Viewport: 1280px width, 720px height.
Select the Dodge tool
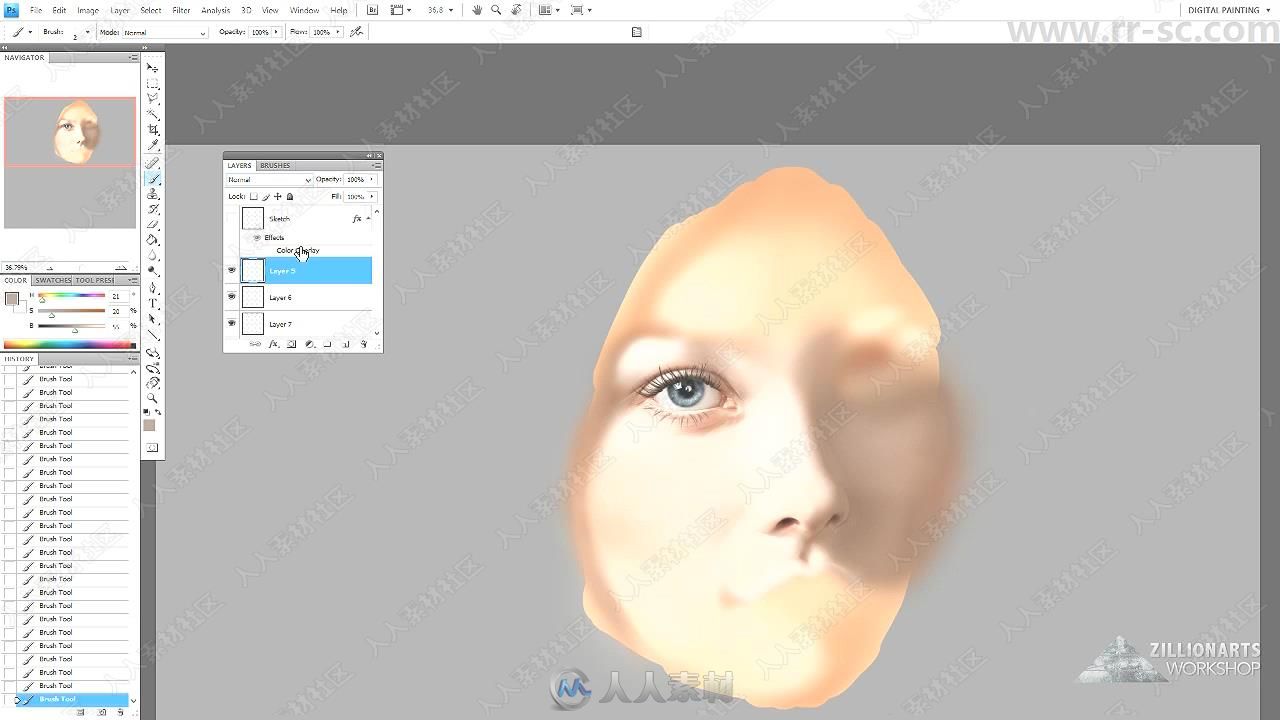pos(153,271)
